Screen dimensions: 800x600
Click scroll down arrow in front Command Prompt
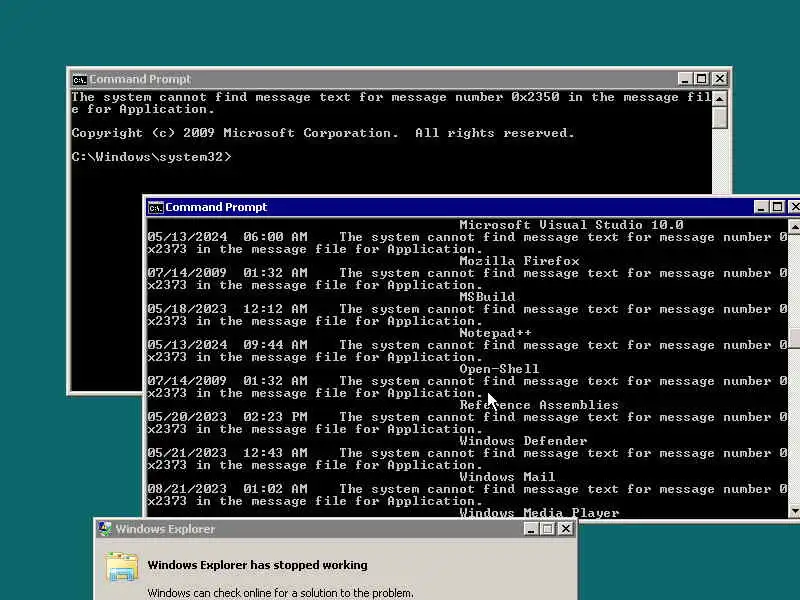click(x=794, y=510)
